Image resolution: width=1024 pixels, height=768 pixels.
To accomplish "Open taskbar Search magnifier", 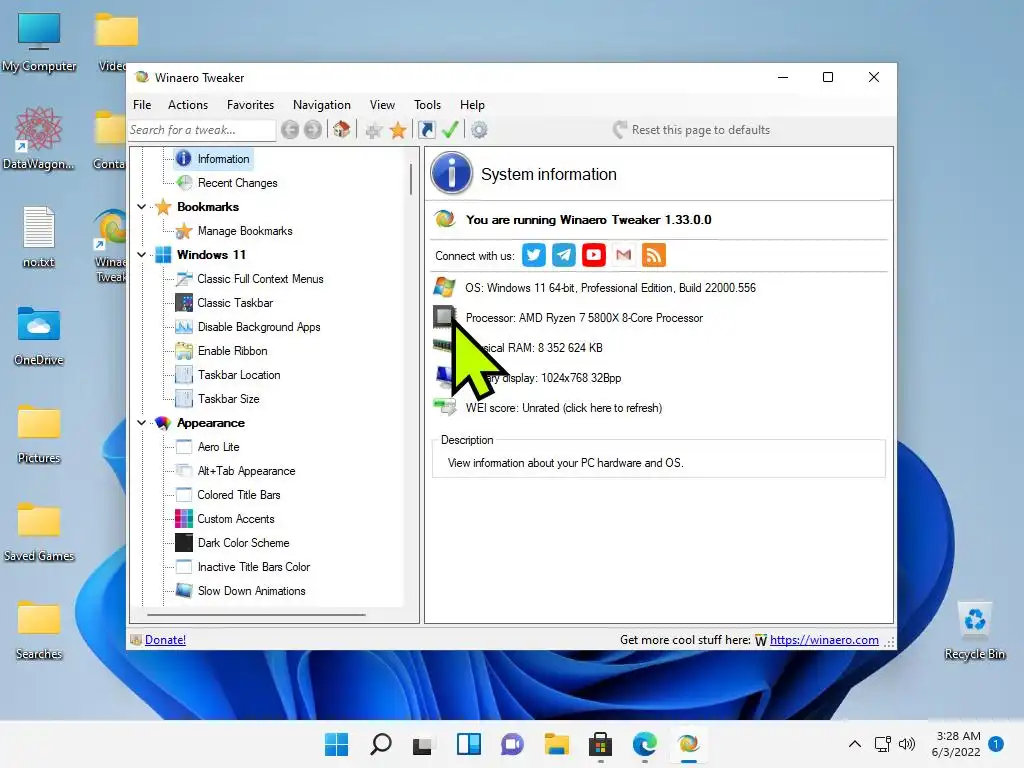I will pyautogui.click(x=381, y=744).
